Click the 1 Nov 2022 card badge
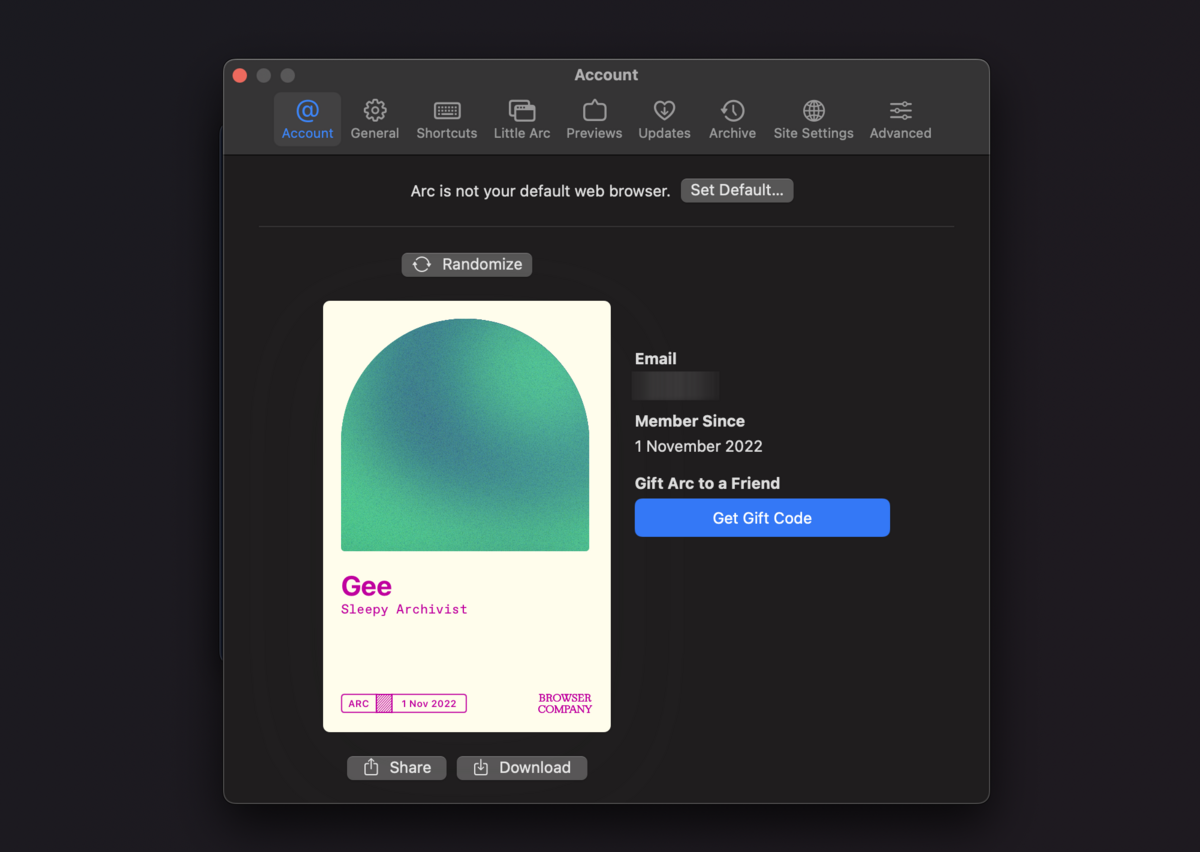The width and height of the screenshot is (1200, 852). (404, 704)
